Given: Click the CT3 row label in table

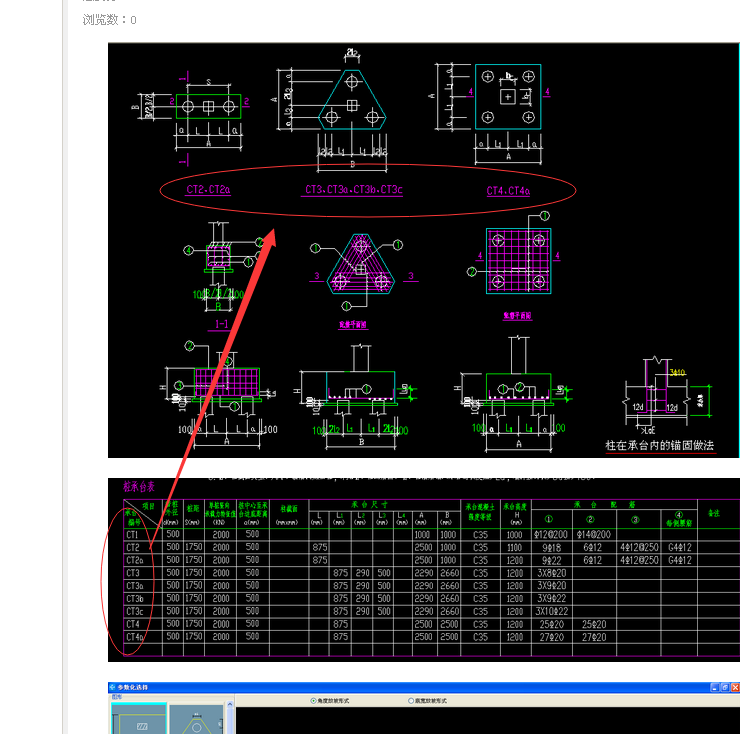Looking at the screenshot, I should [x=133, y=573].
